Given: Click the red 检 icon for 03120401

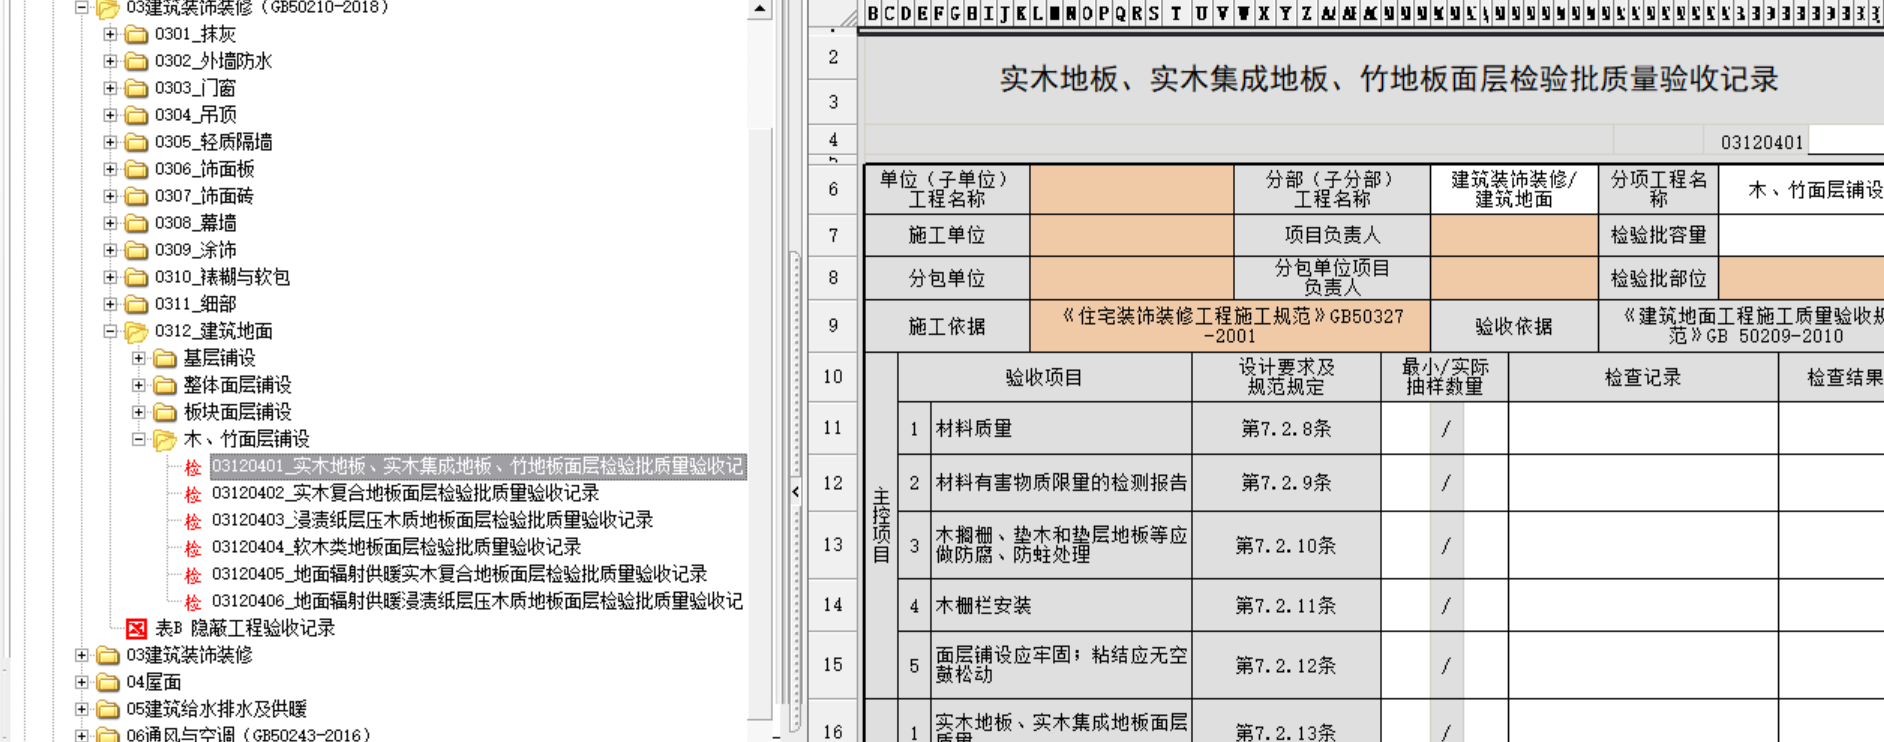Looking at the screenshot, I should [193, 467].
